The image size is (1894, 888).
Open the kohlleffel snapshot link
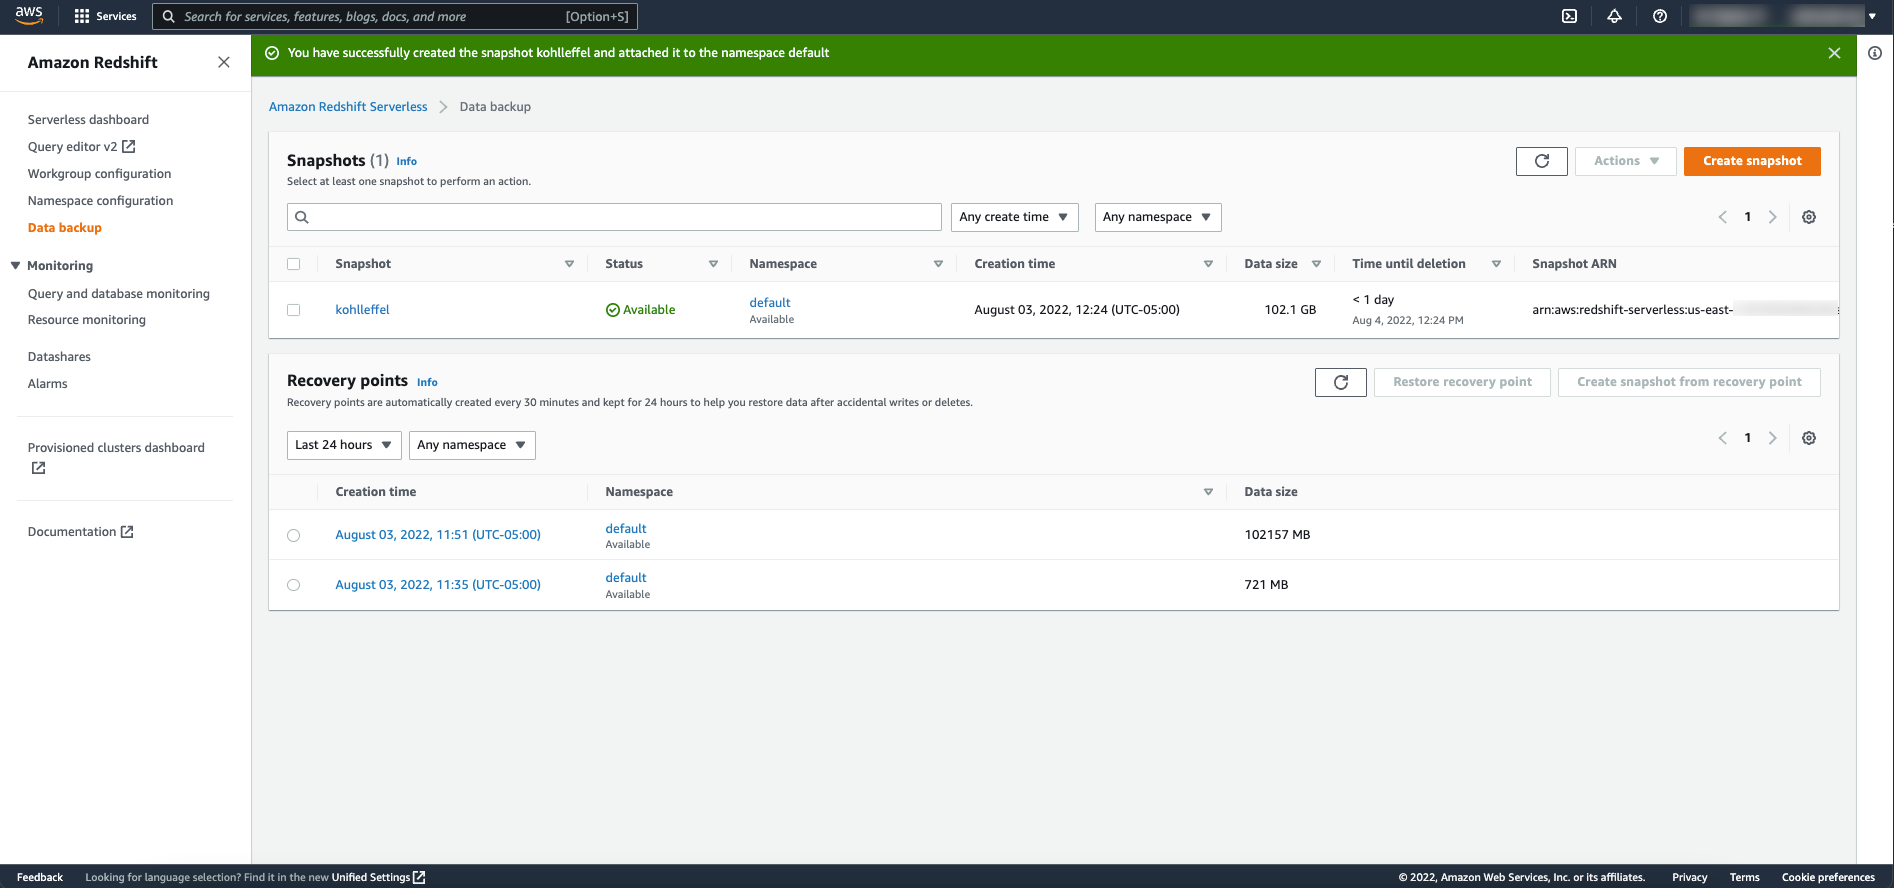pyautogui.click(x=362, y=310)
